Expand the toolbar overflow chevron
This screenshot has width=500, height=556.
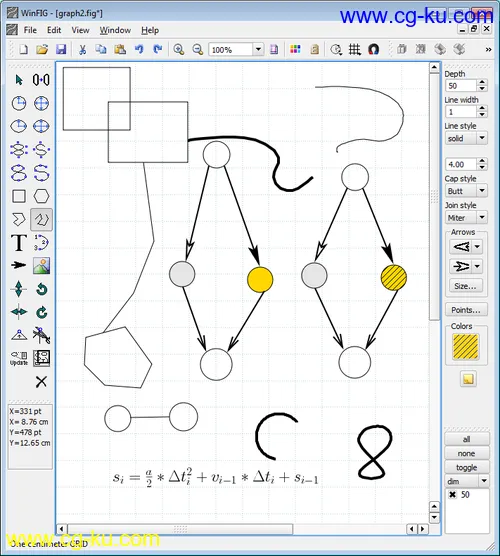tap(488, 50)
